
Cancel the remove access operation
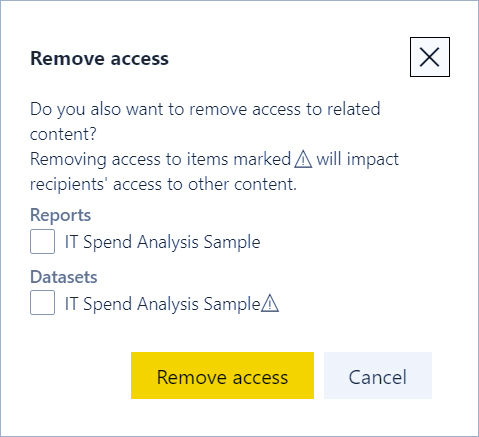click(378, 376)
